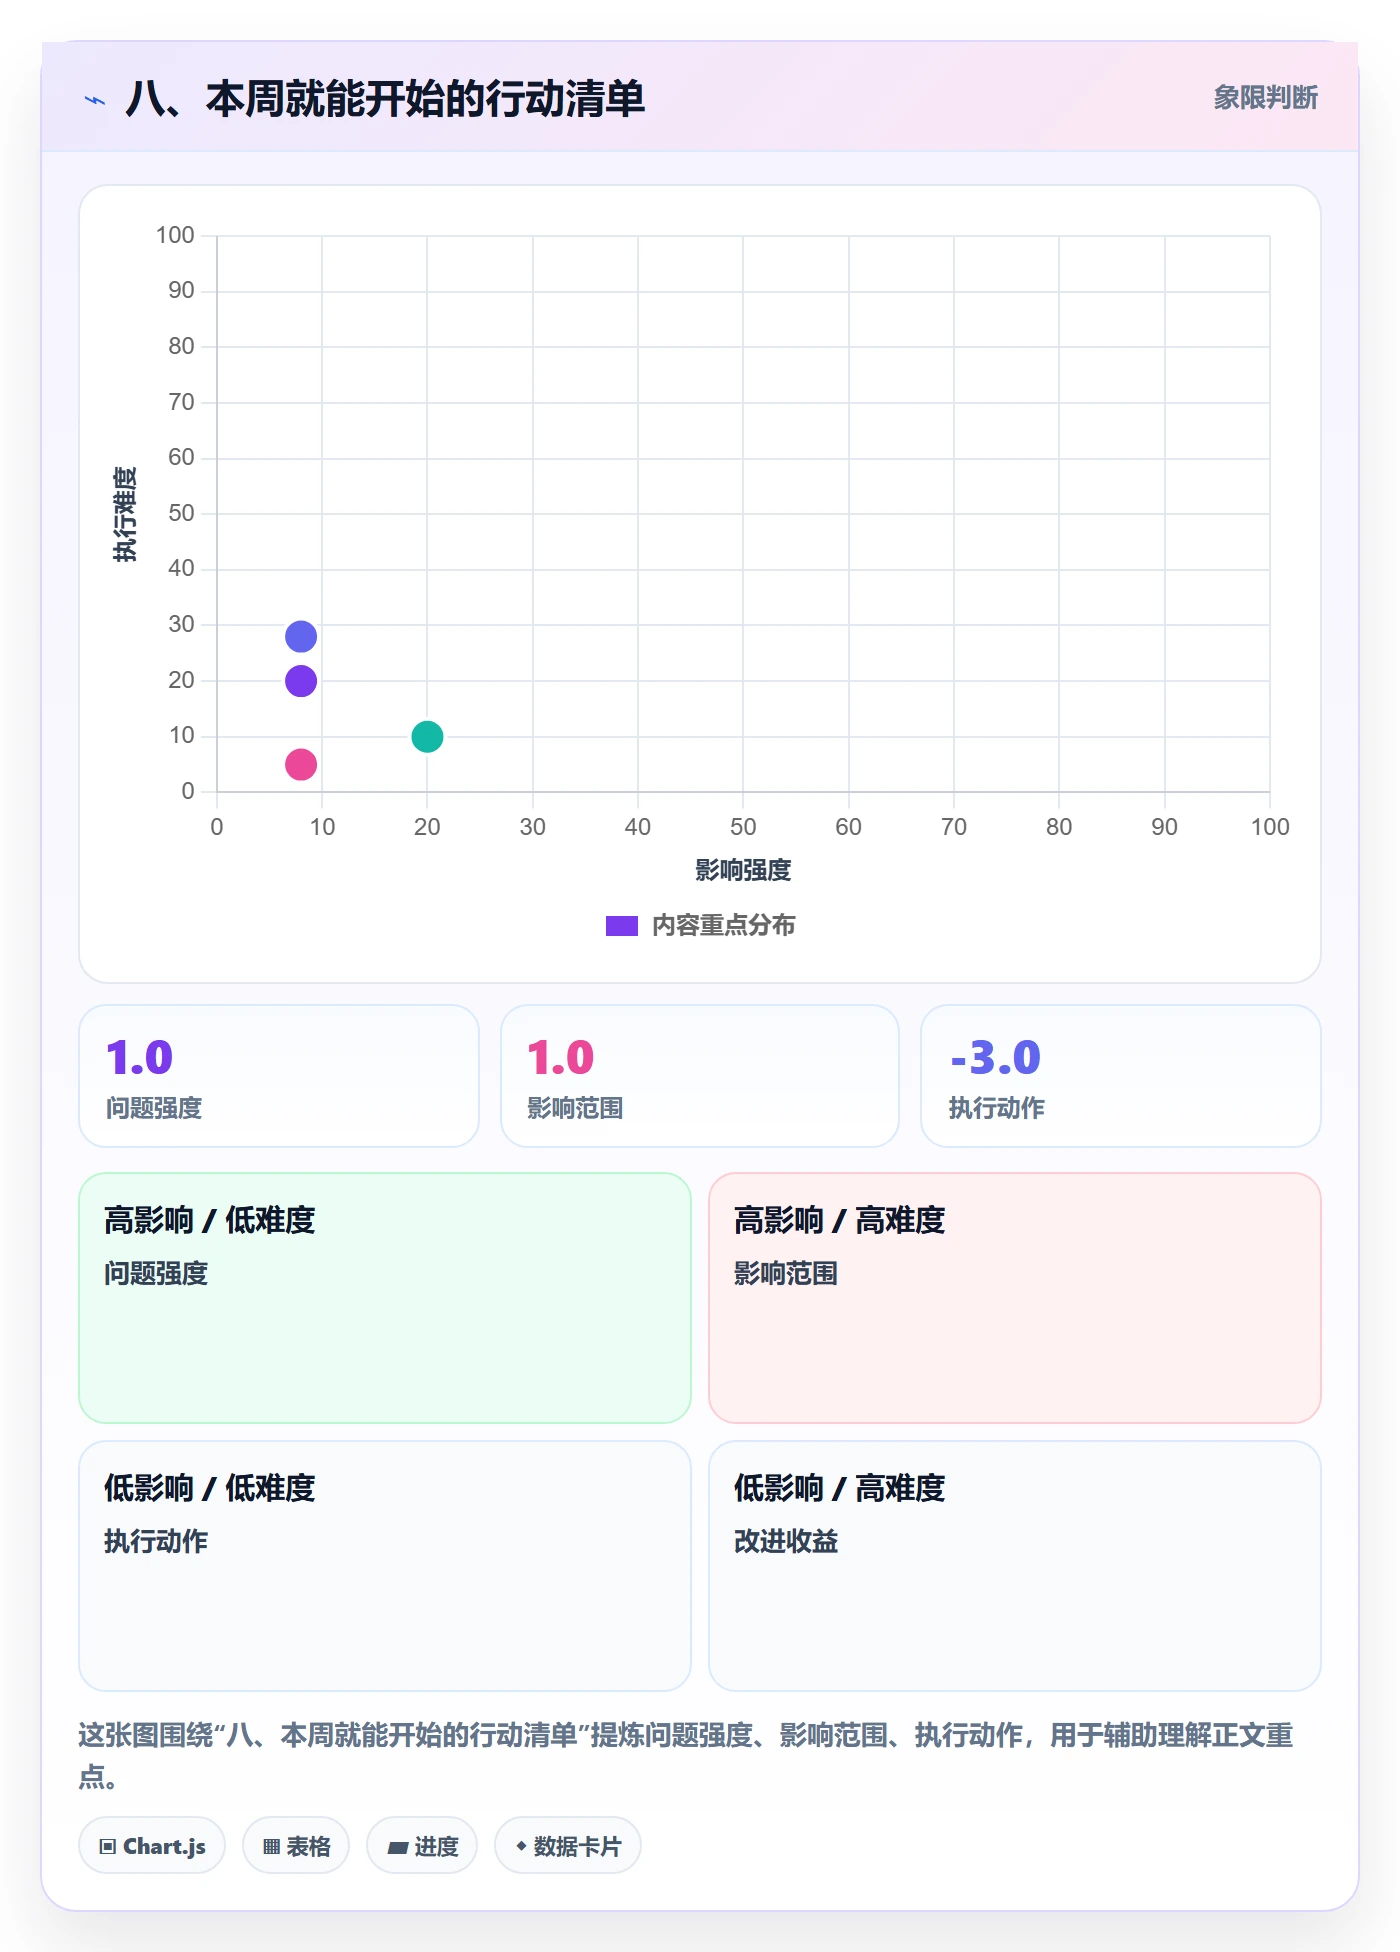Click the 低影响 / 高难度 quadrant heading
This screenshot has width=1400, height=1952.
(x=840, y=1488)
